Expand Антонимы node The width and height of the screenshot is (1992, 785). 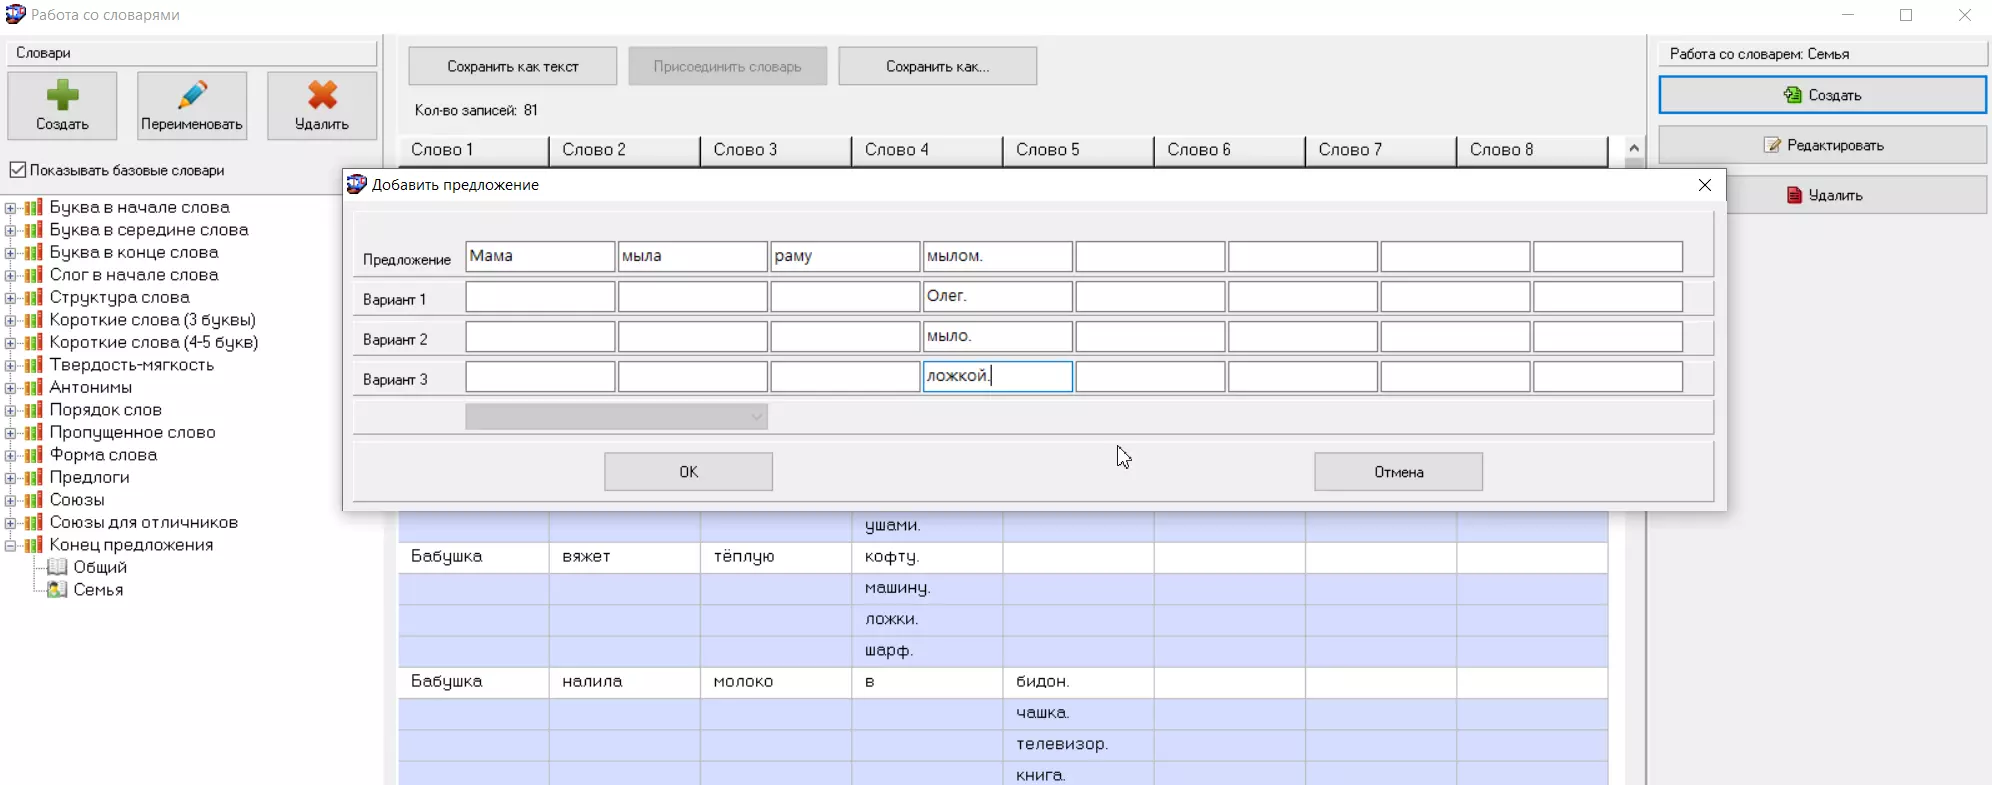coord(10,388)
